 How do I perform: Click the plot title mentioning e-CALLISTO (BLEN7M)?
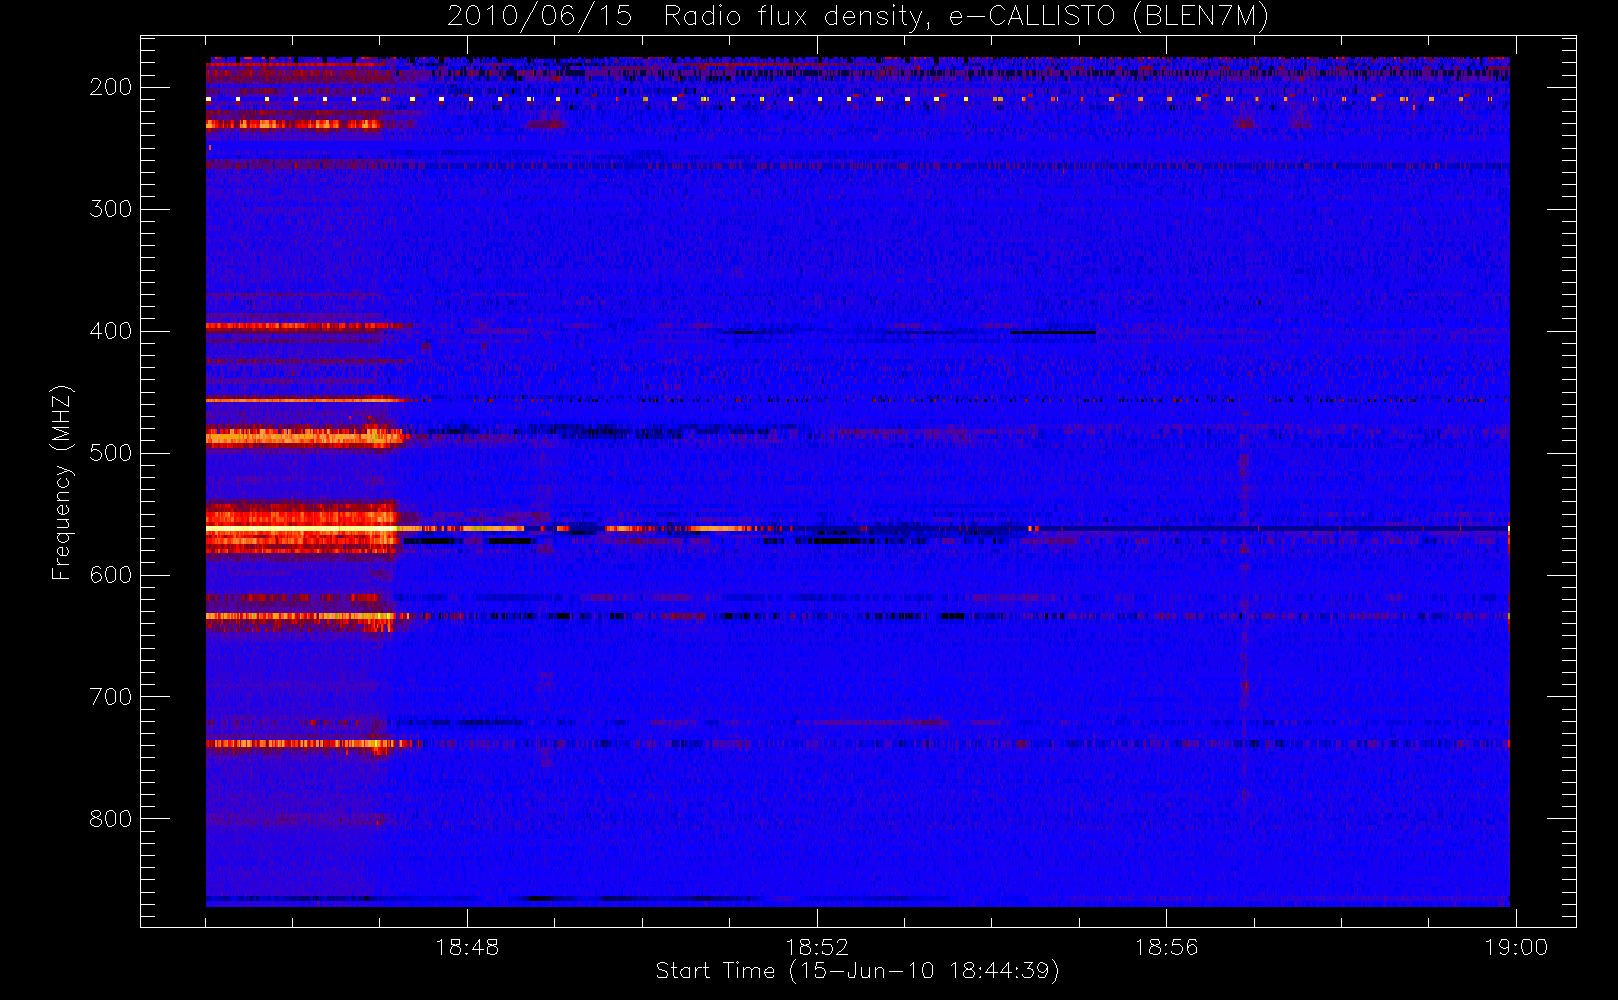pos(858,16)
